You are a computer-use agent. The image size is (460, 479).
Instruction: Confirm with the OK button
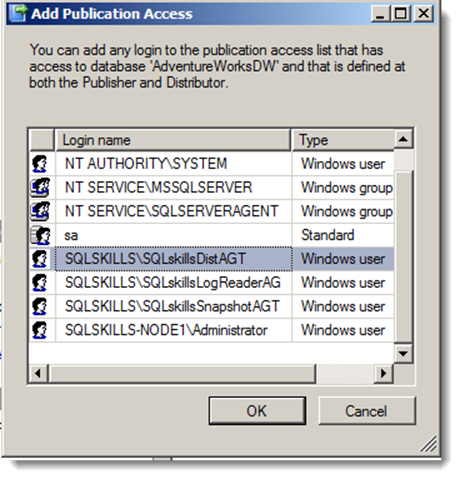pyautogui.click(x=257, y=411)
